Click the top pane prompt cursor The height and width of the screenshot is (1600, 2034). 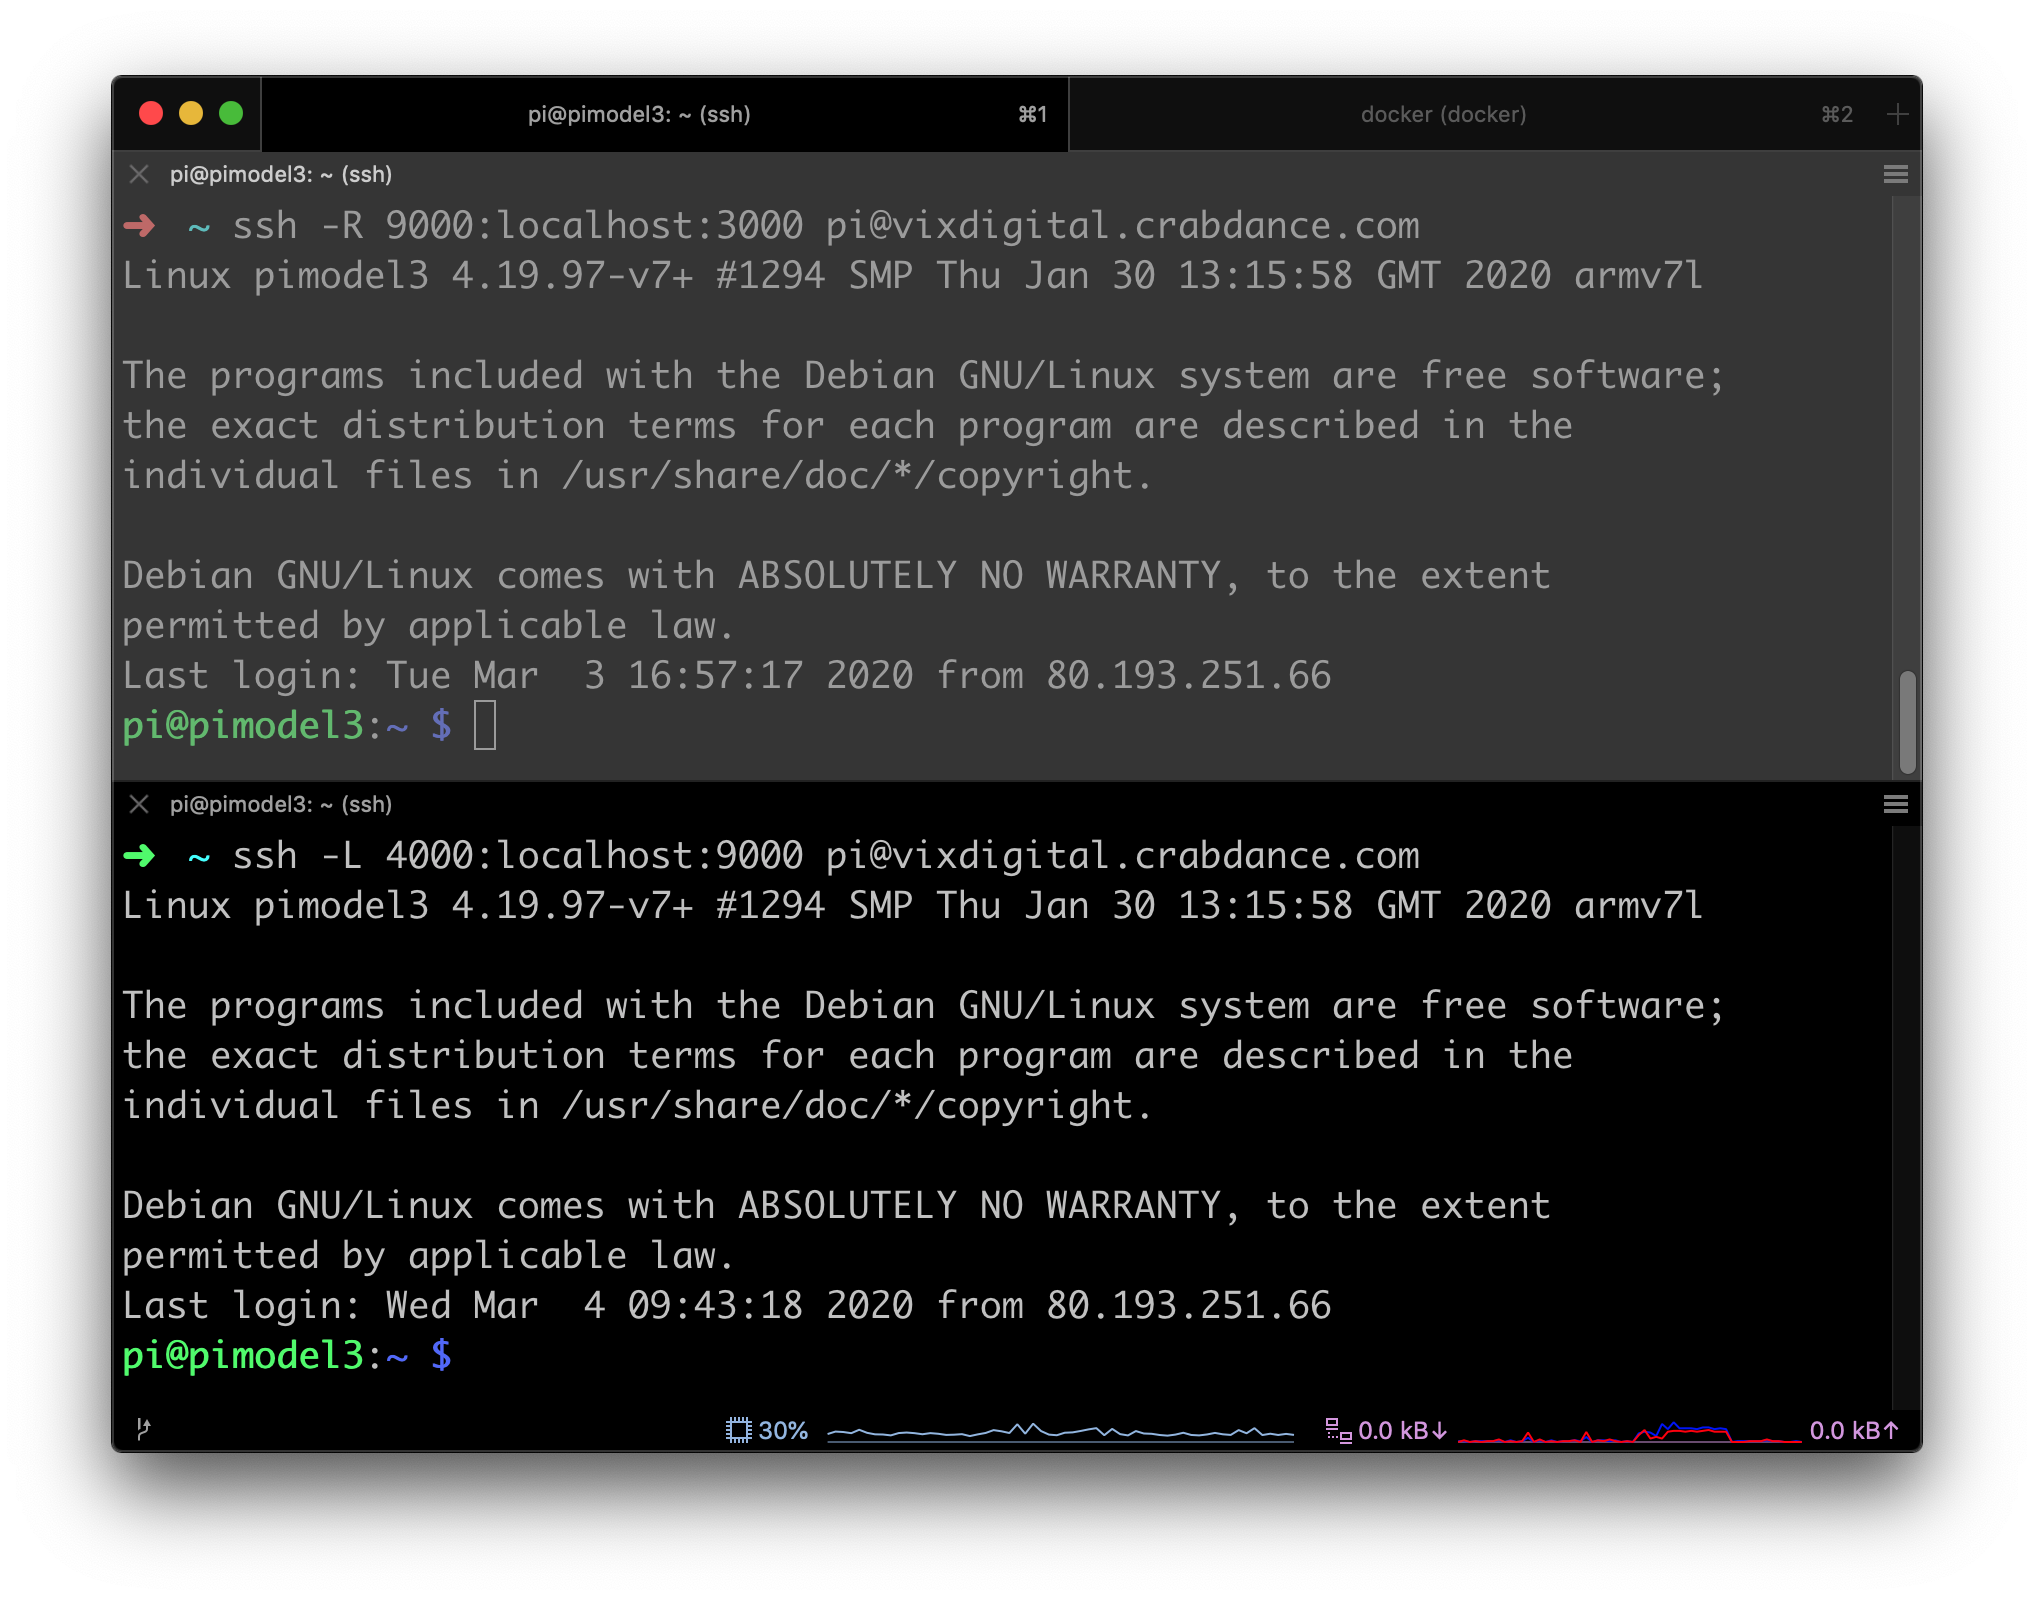point(485,725)
